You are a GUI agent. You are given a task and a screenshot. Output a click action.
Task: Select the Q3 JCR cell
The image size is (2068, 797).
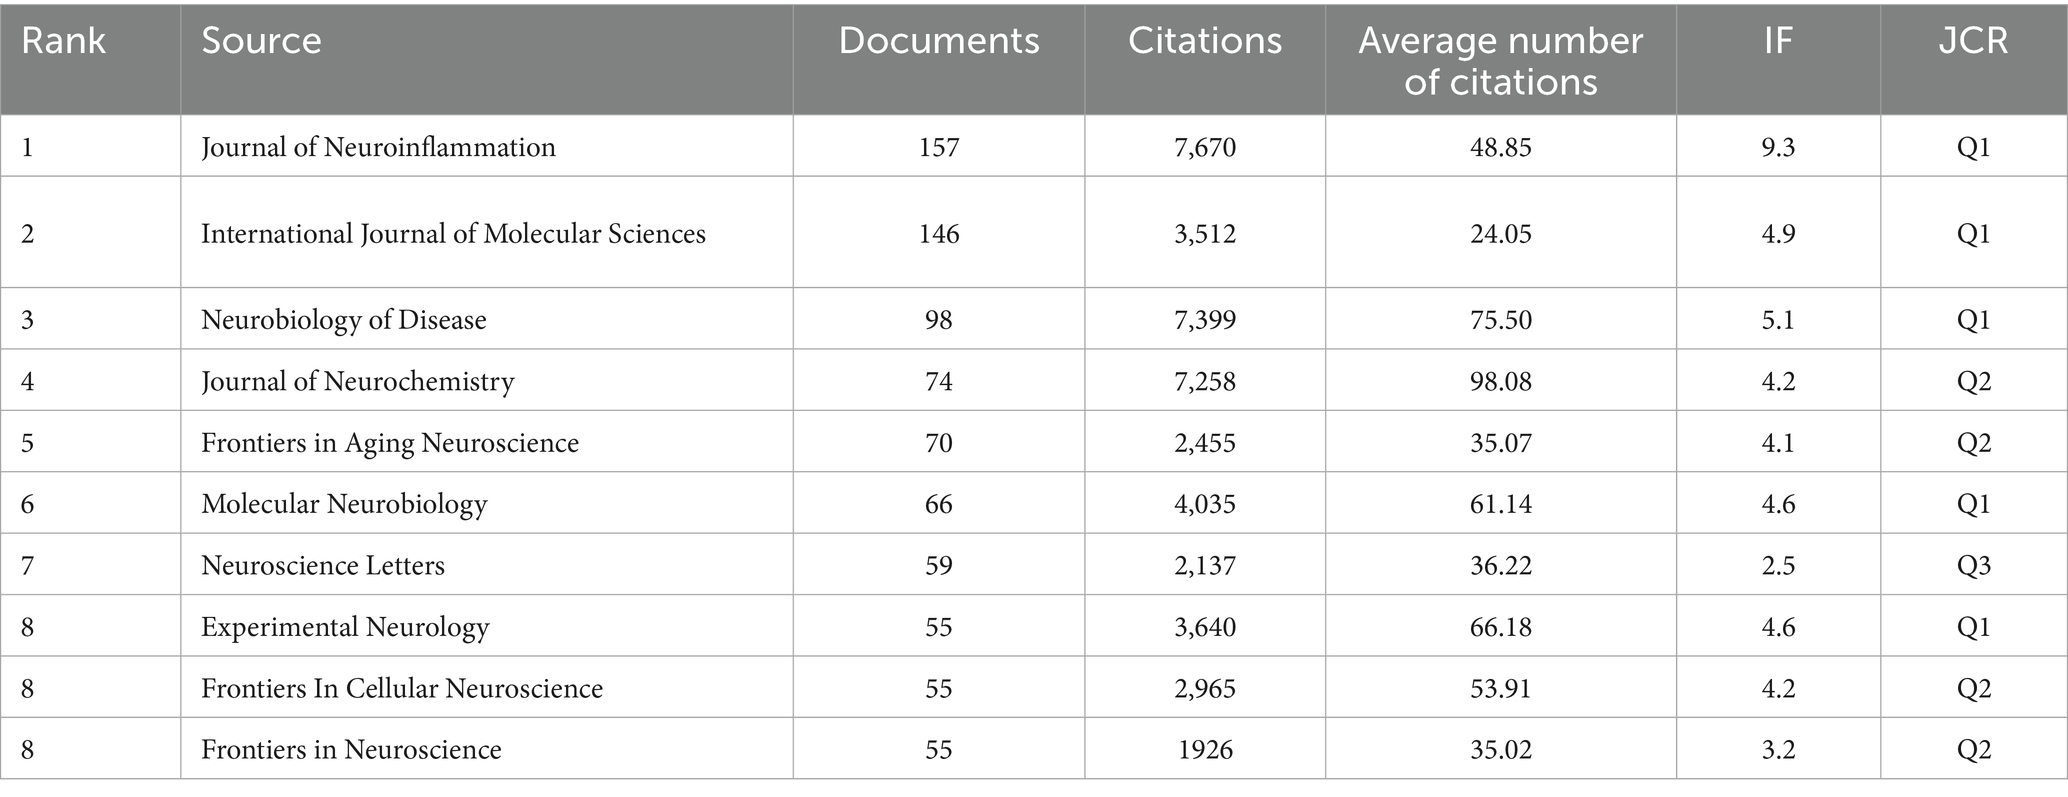(1973, 566)
